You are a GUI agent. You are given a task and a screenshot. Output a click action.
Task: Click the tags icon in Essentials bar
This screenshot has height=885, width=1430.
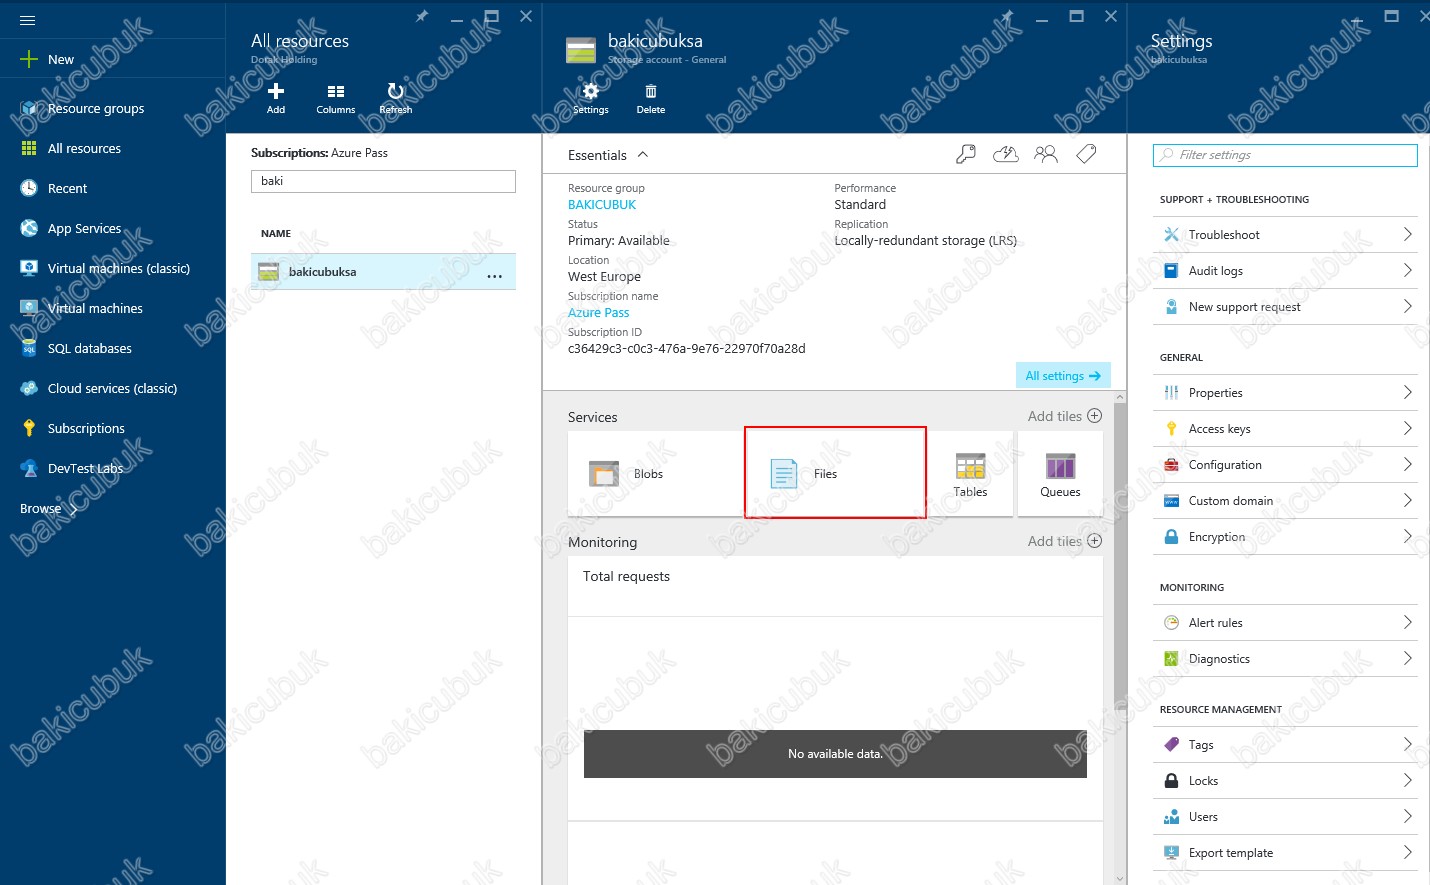[x=1086, y=154]
